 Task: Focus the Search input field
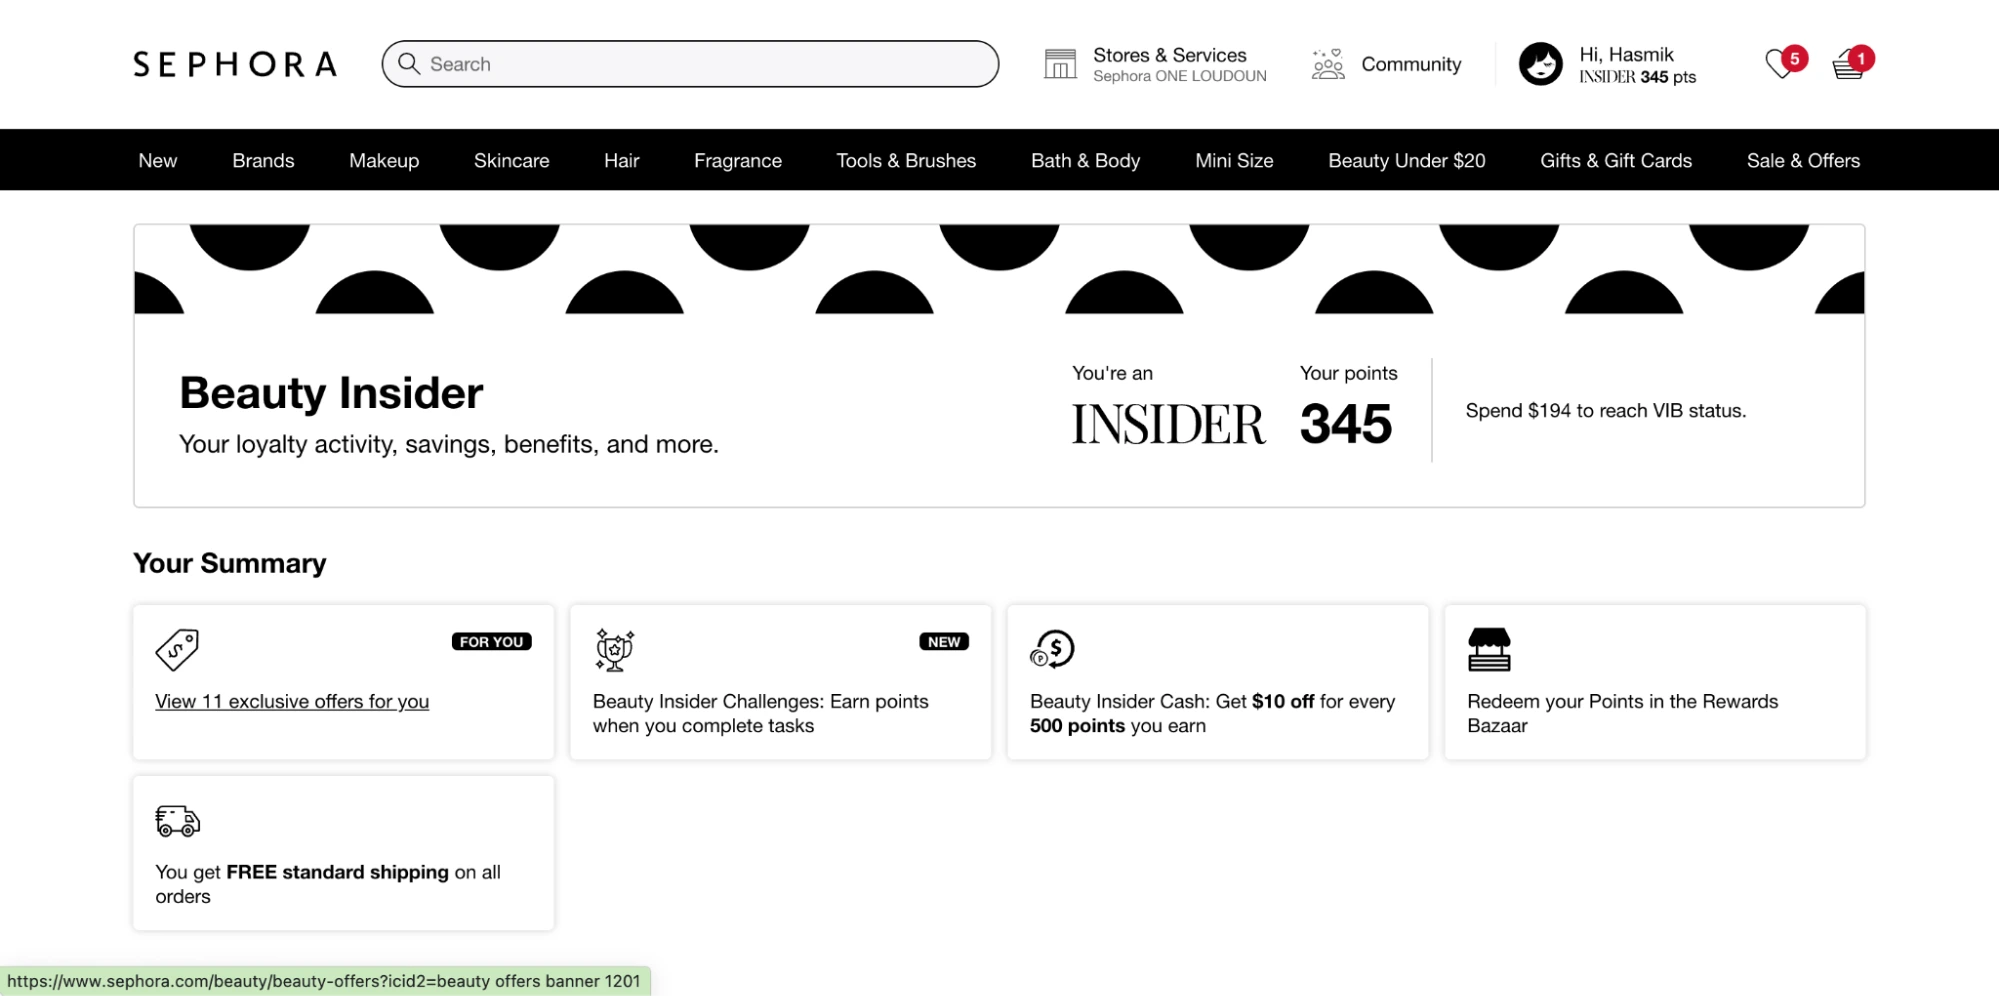pos(690,64)
